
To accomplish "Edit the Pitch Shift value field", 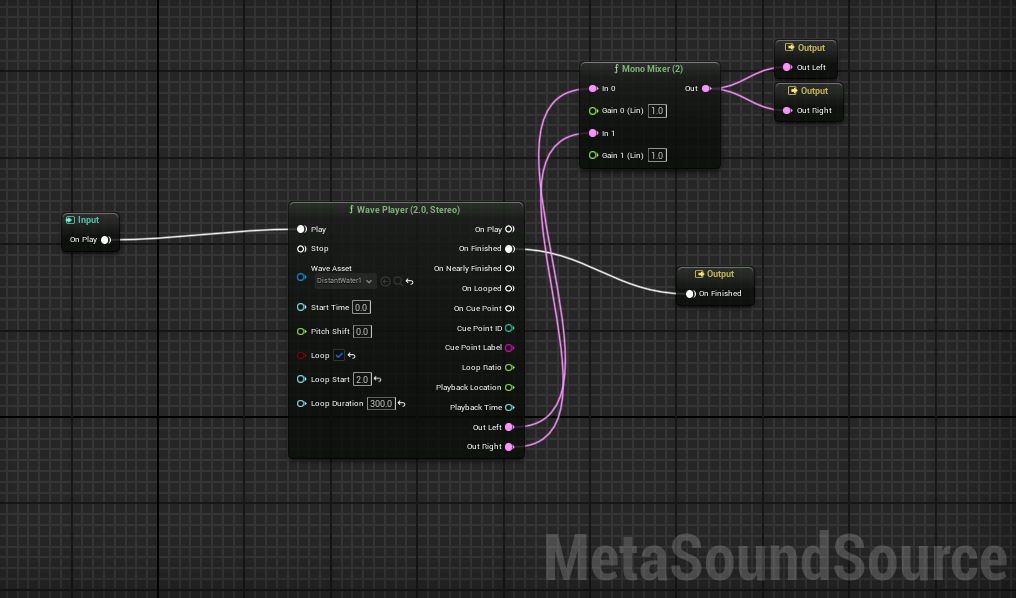I will pyautogui.click(x=361, y=331).
